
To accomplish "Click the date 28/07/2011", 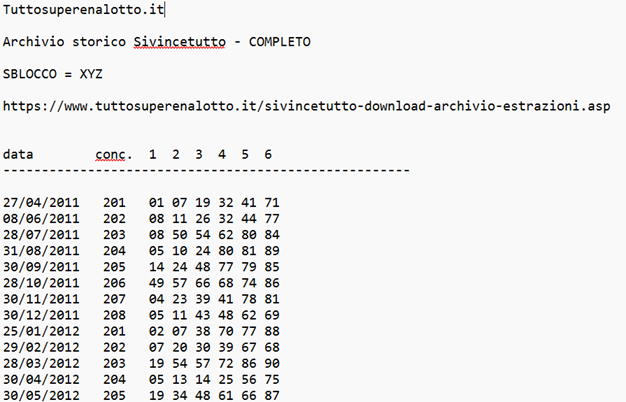I will click(41, 234).
